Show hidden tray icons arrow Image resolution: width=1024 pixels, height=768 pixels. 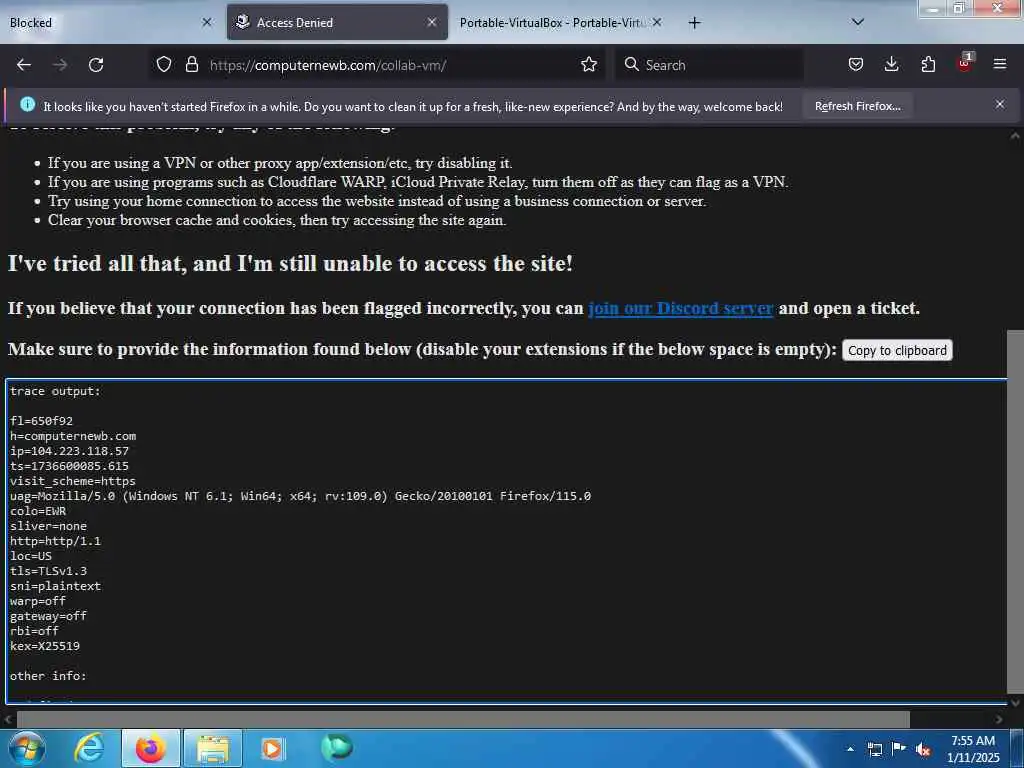click(850, 749)
